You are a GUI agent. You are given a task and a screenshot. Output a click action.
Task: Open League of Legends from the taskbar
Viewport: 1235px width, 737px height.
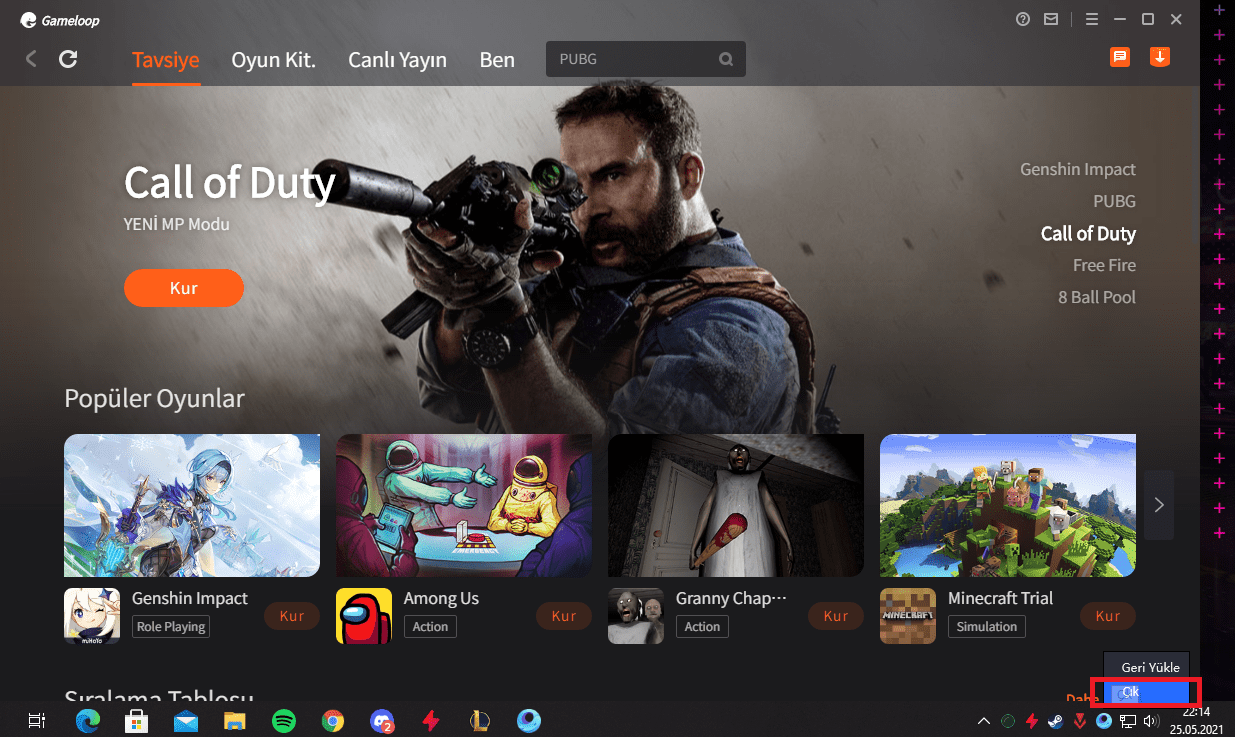click(x=480, y=720)
